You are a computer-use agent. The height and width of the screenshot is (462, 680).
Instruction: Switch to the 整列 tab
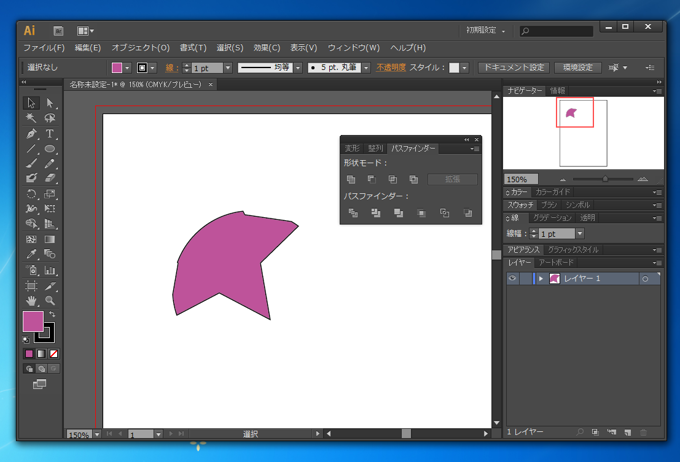point(375,148)
